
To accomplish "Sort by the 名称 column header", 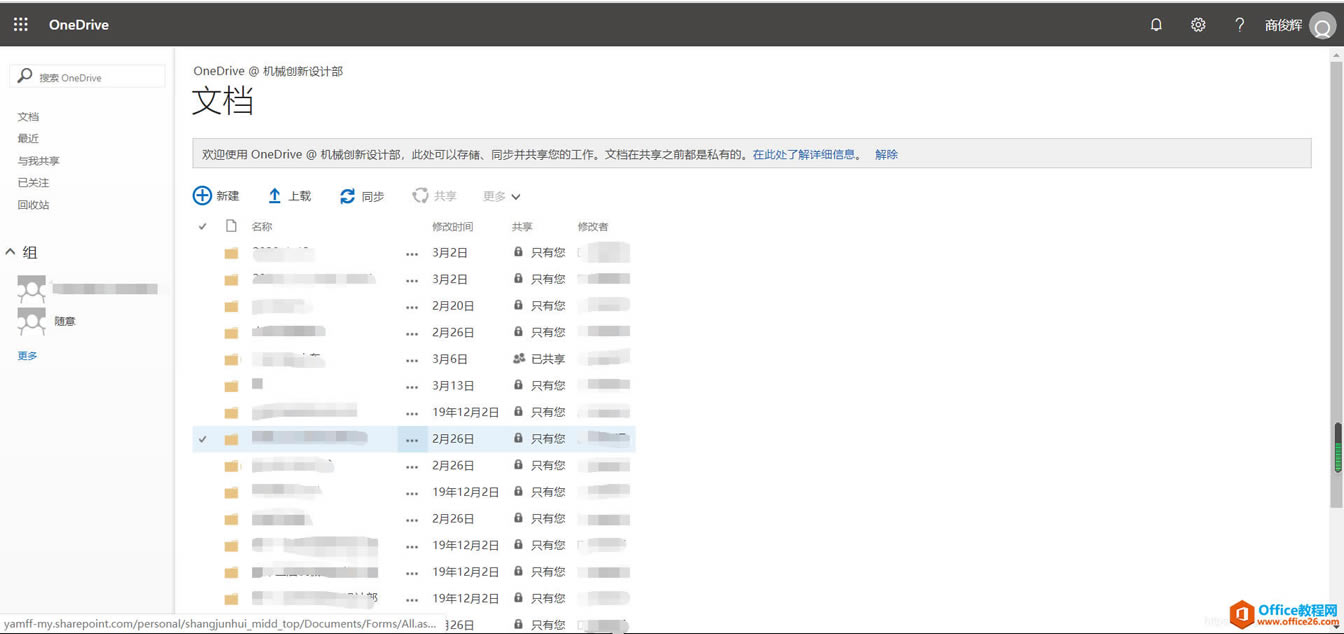I will [x=262, y=227].
